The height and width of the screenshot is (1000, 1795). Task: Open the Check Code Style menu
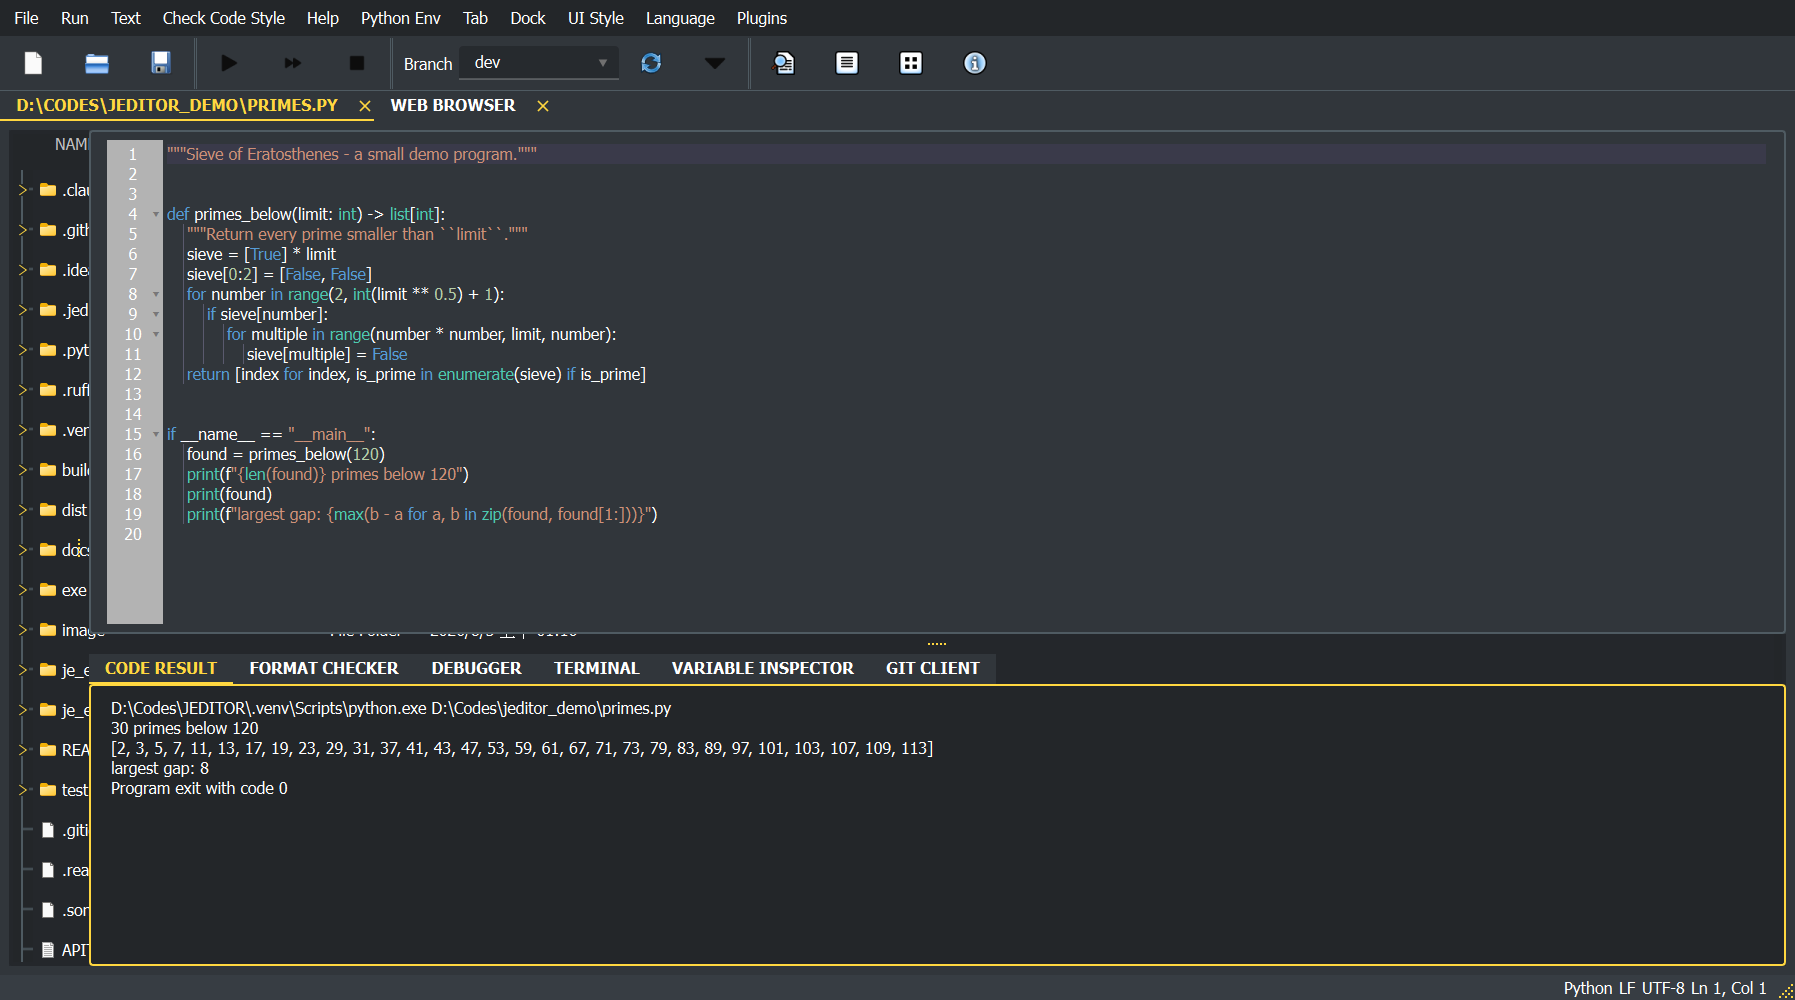(224, 18)
